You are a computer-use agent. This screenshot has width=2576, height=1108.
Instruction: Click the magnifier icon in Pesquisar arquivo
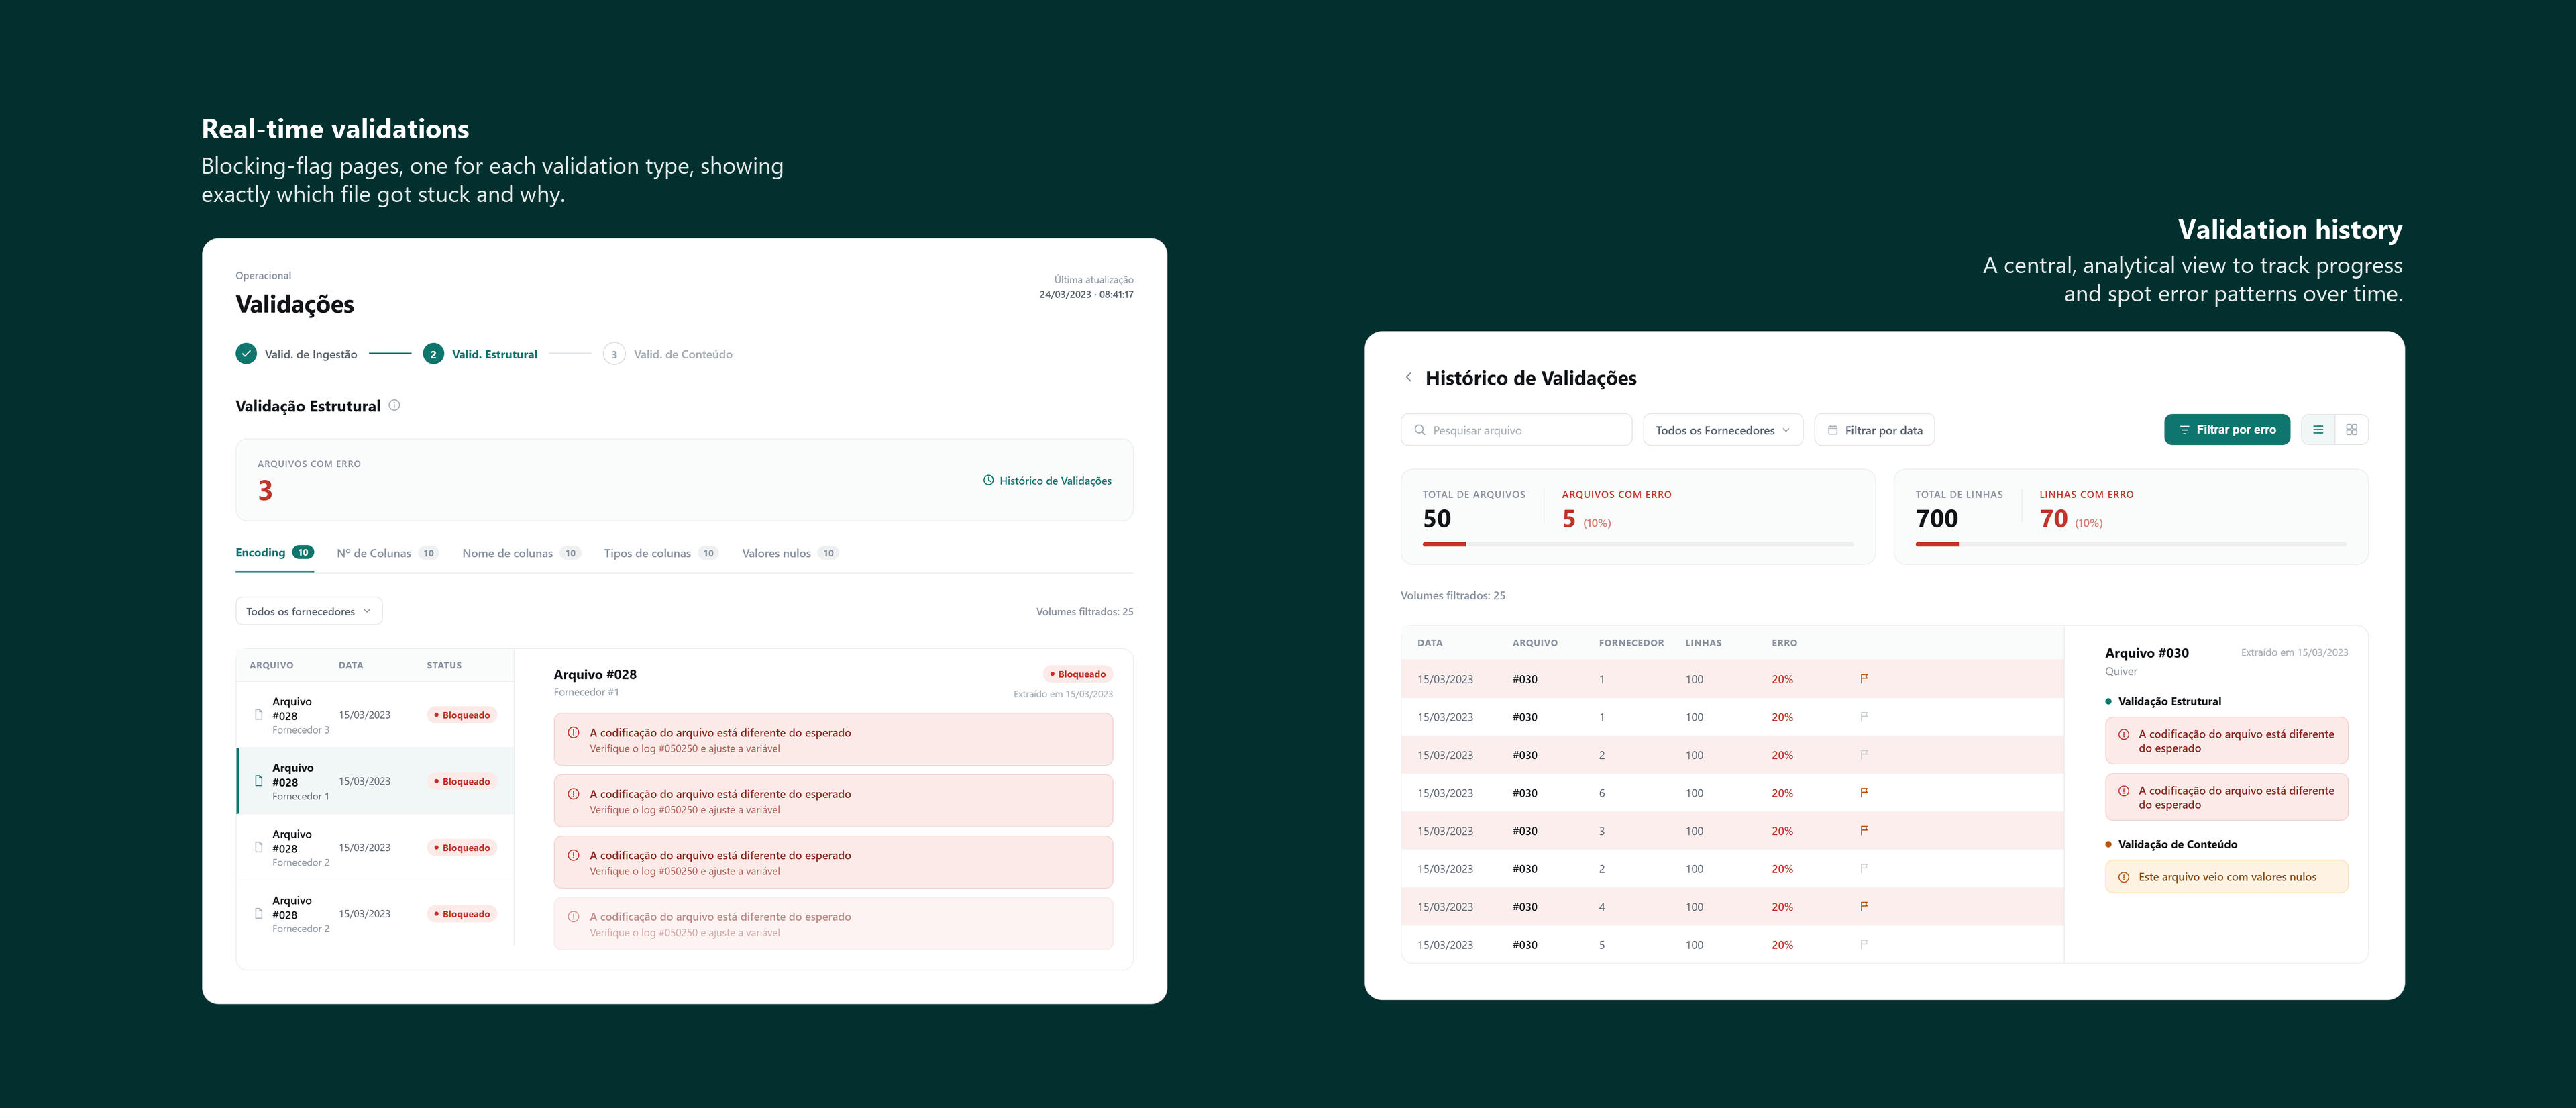point(1419,430)
